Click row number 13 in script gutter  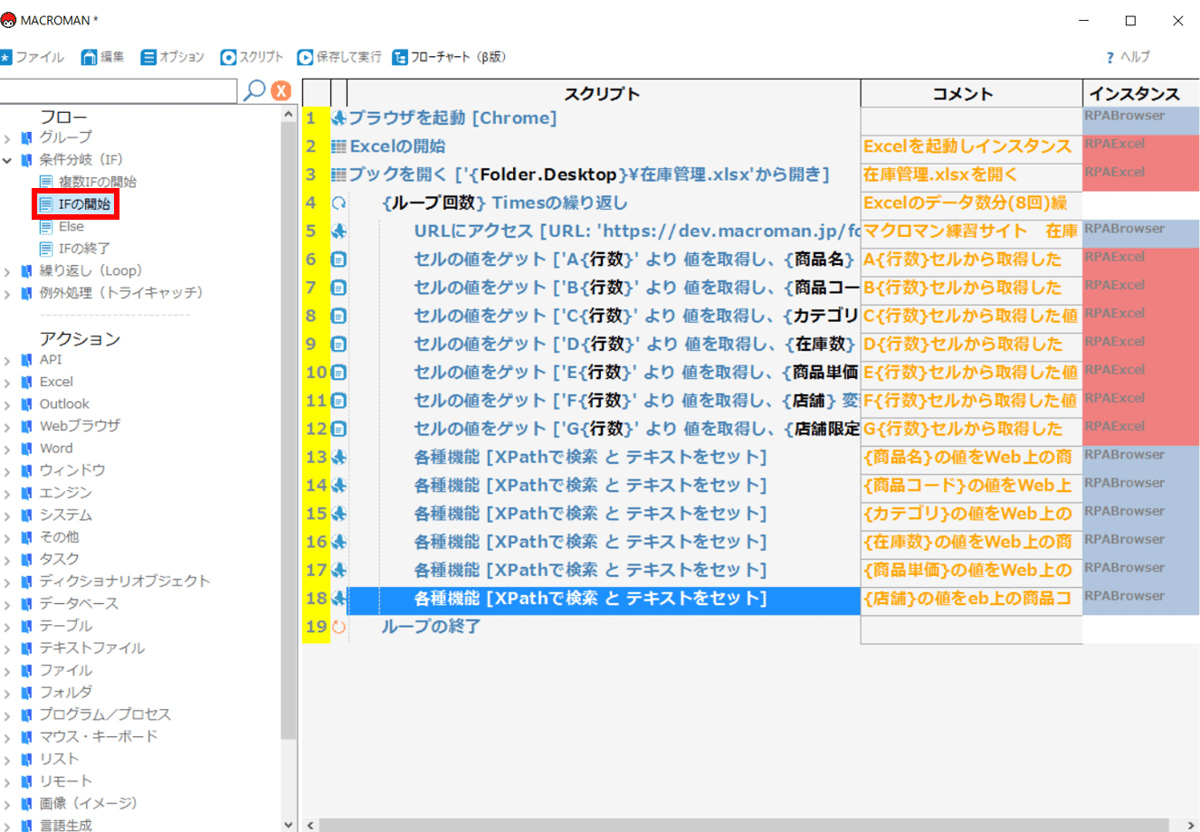(x=316, y=458)
